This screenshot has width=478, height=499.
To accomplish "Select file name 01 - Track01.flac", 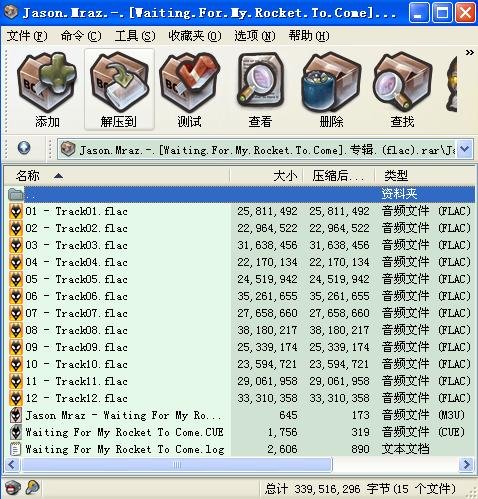I will (x=77, y=211).
